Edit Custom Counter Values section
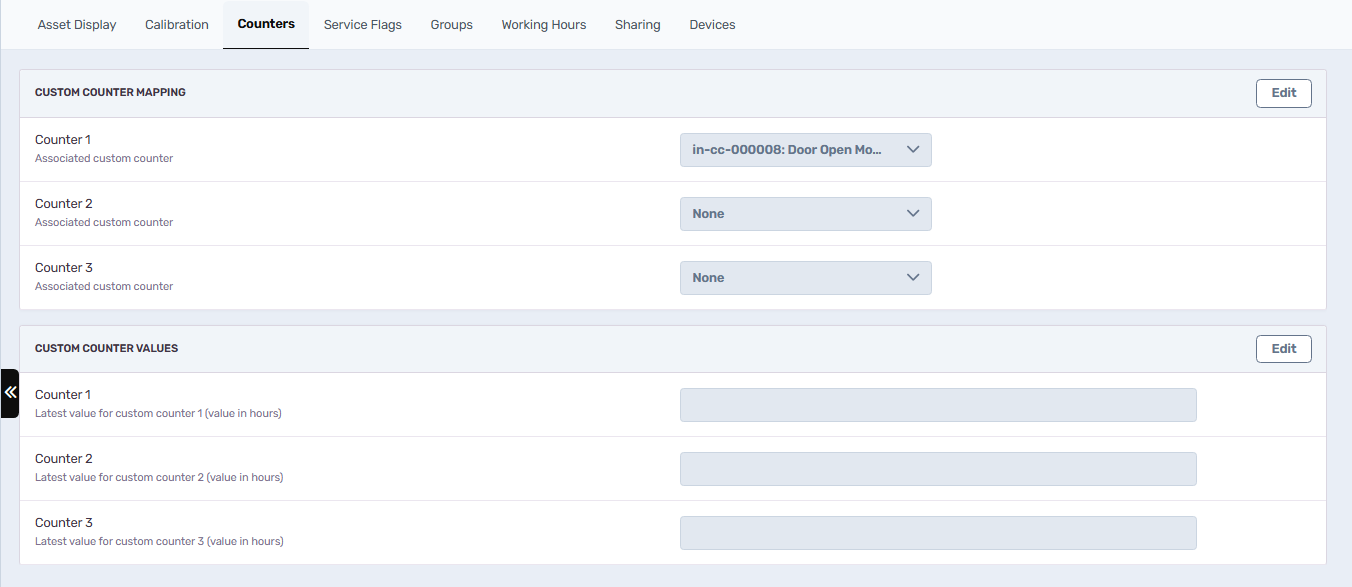The image size is (1352, 587). [1284, 349]
